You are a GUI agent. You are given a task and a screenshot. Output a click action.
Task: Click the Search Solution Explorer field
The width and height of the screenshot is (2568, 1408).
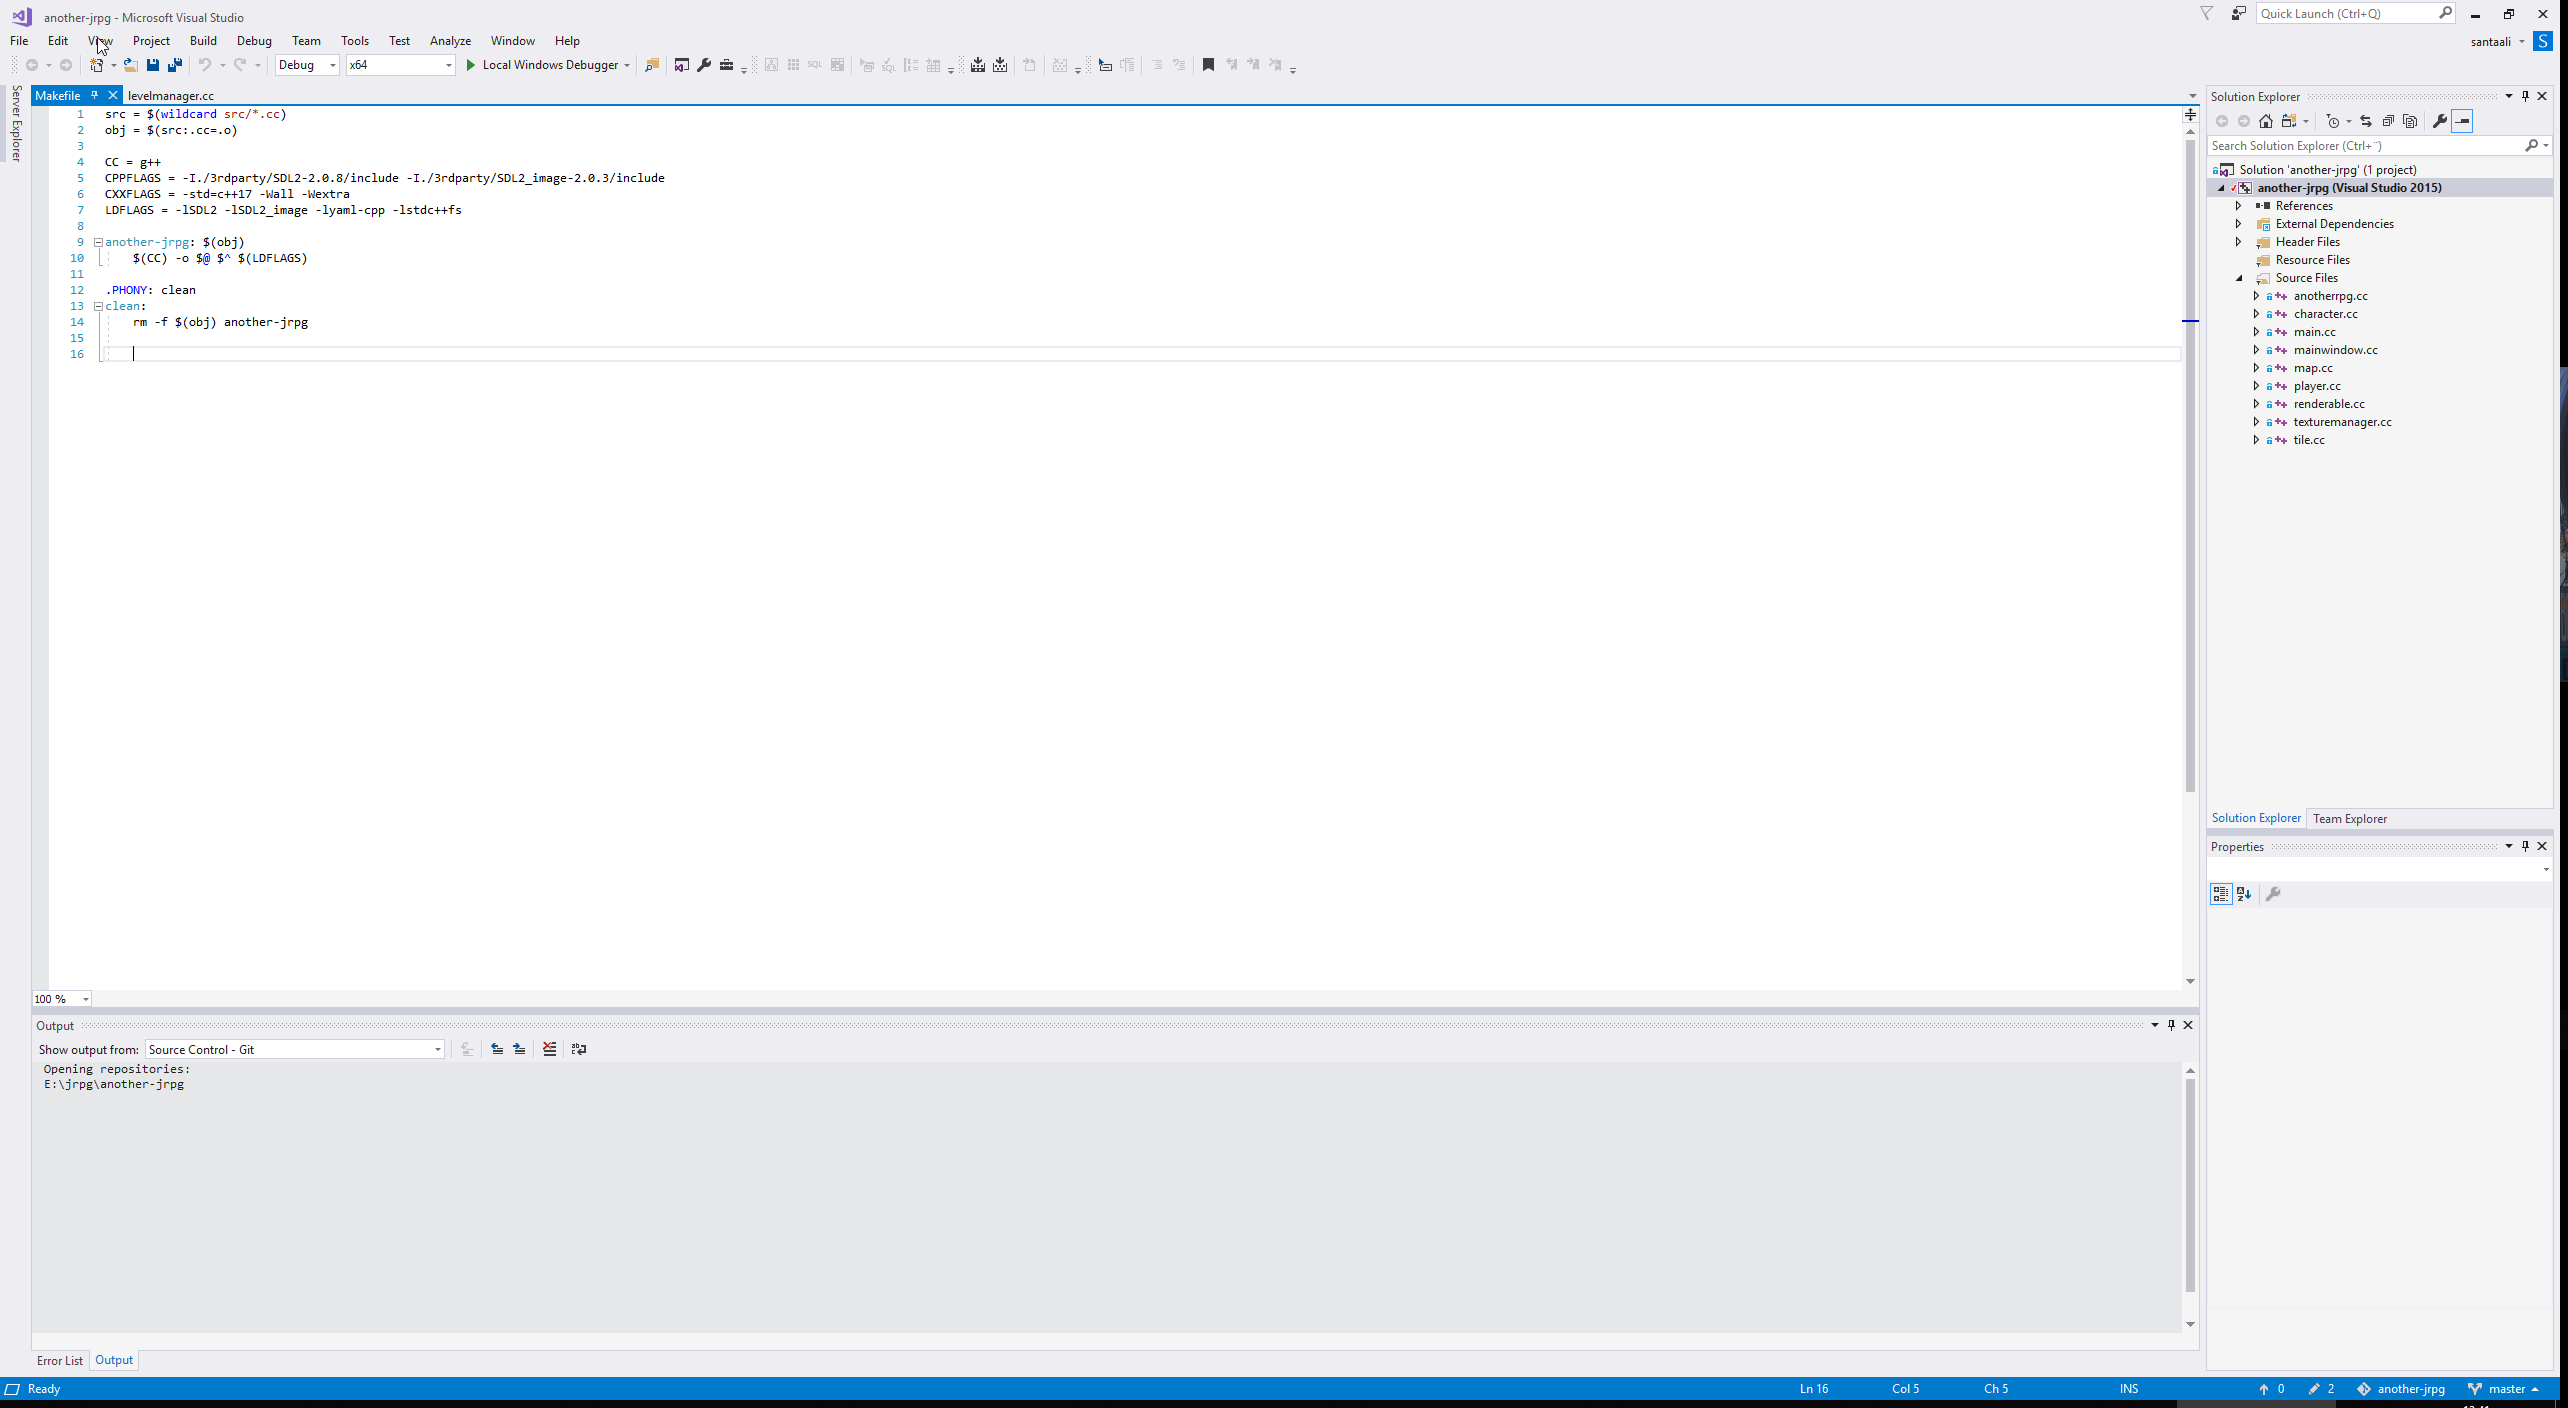click(2365, 146)
